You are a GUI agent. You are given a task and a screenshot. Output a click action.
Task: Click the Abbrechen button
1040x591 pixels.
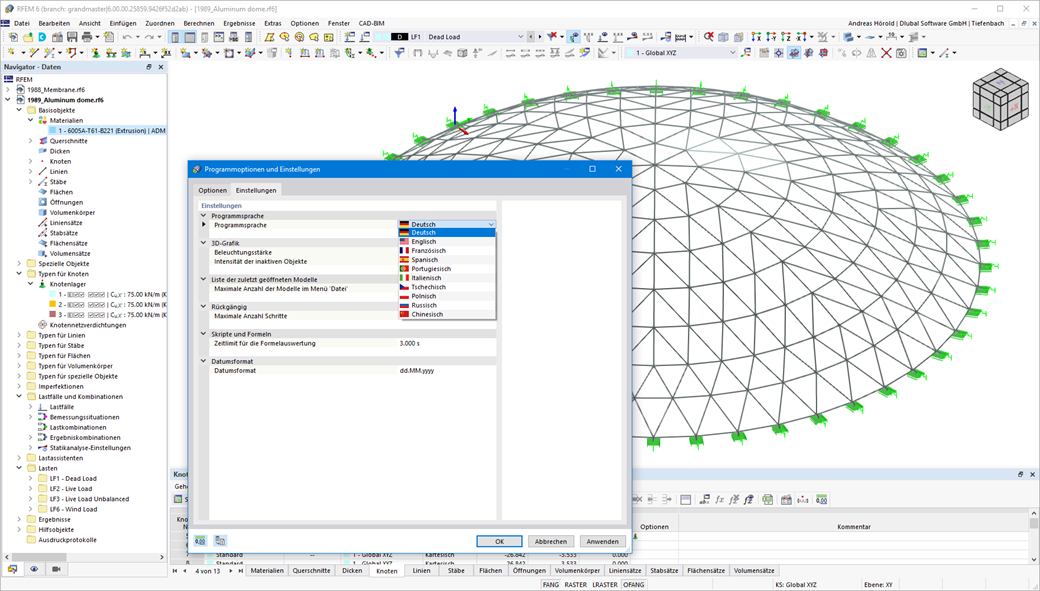551,541
